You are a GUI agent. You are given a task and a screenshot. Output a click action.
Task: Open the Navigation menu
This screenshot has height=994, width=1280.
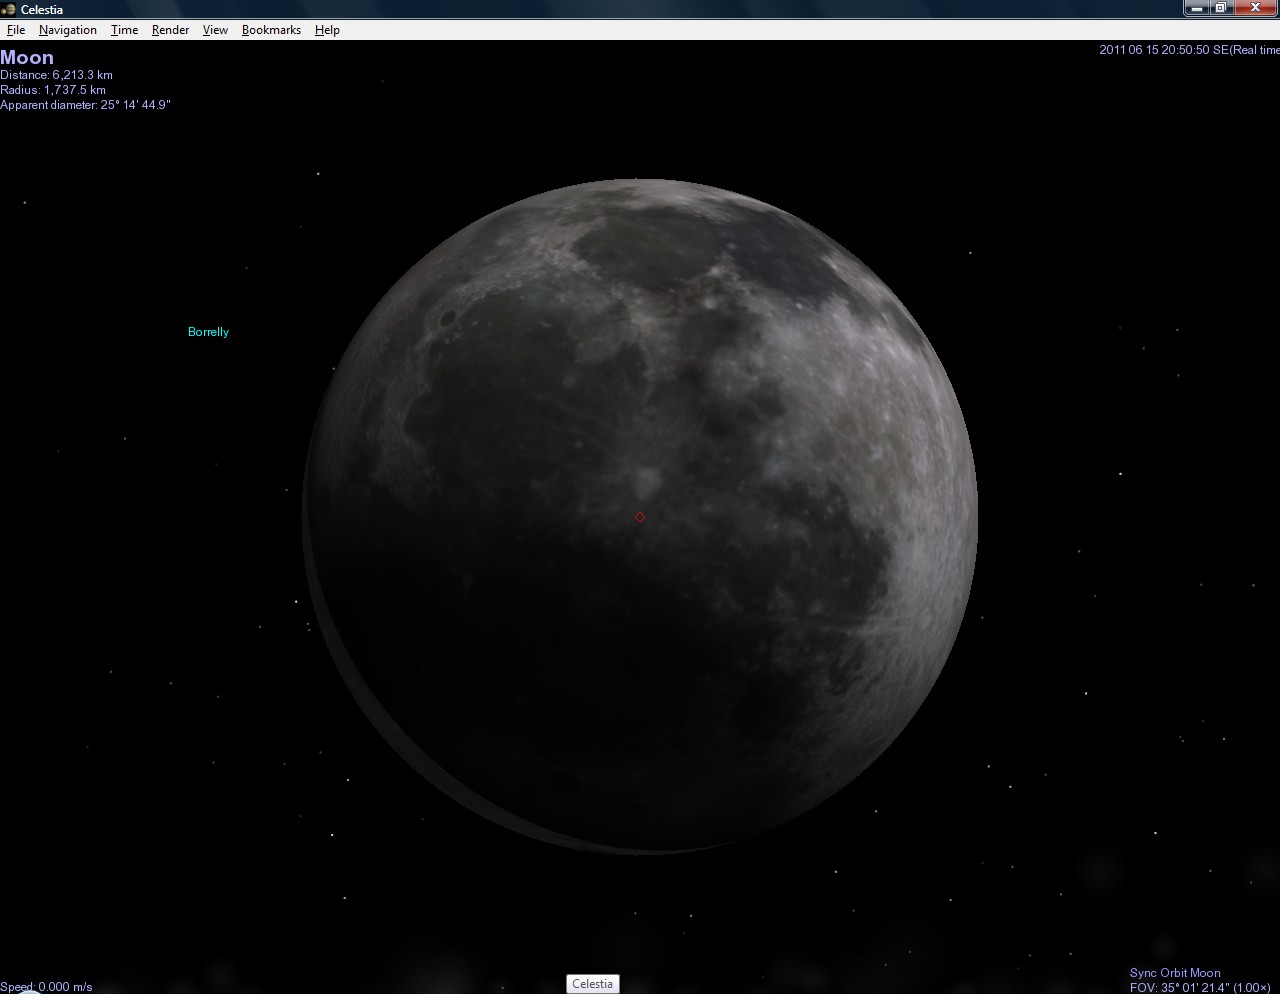pyautogui.click(x=68, y=30)
